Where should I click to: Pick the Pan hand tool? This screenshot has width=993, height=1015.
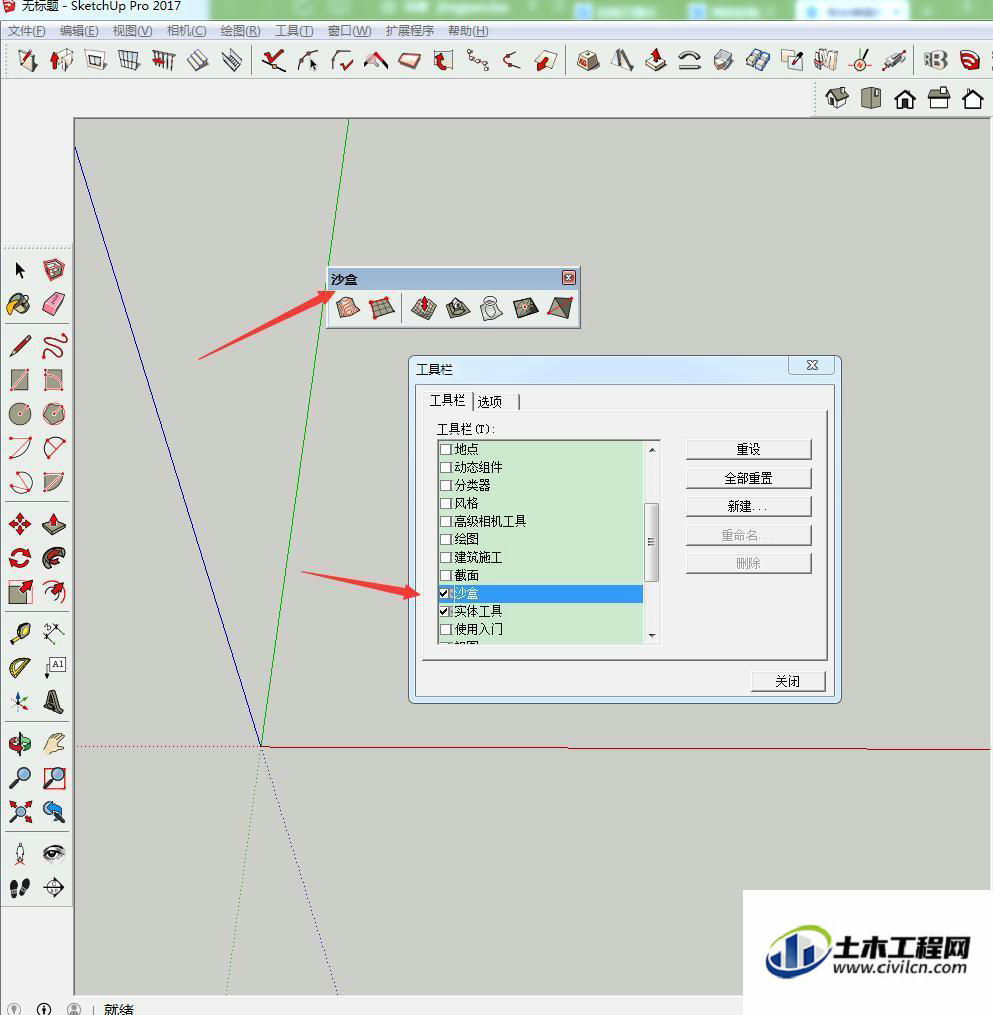[x=54, y=743]
